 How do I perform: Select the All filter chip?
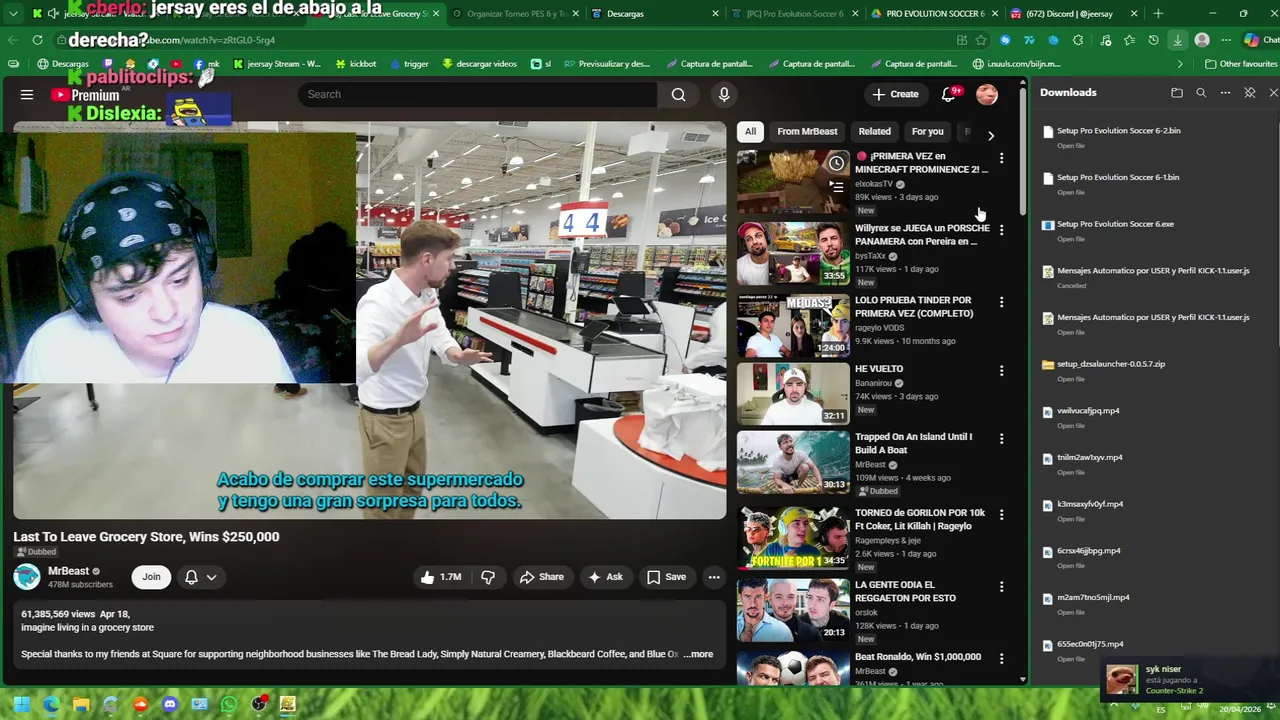pyautogui.click(x=750, y=131)
